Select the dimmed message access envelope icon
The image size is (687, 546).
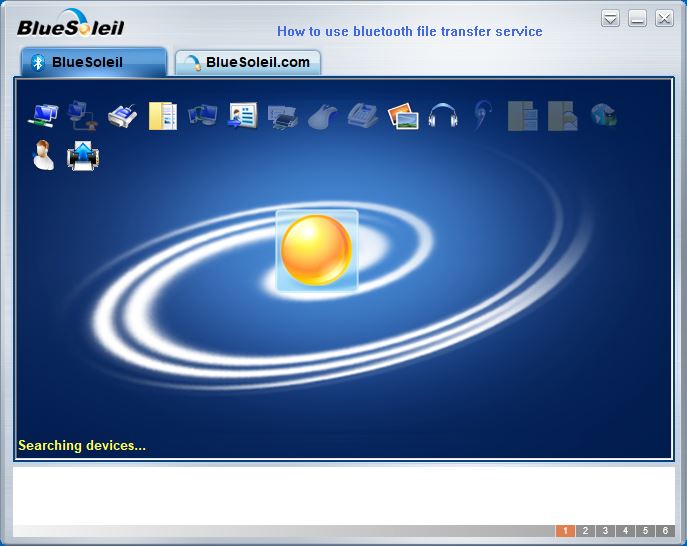click(563, 116)
